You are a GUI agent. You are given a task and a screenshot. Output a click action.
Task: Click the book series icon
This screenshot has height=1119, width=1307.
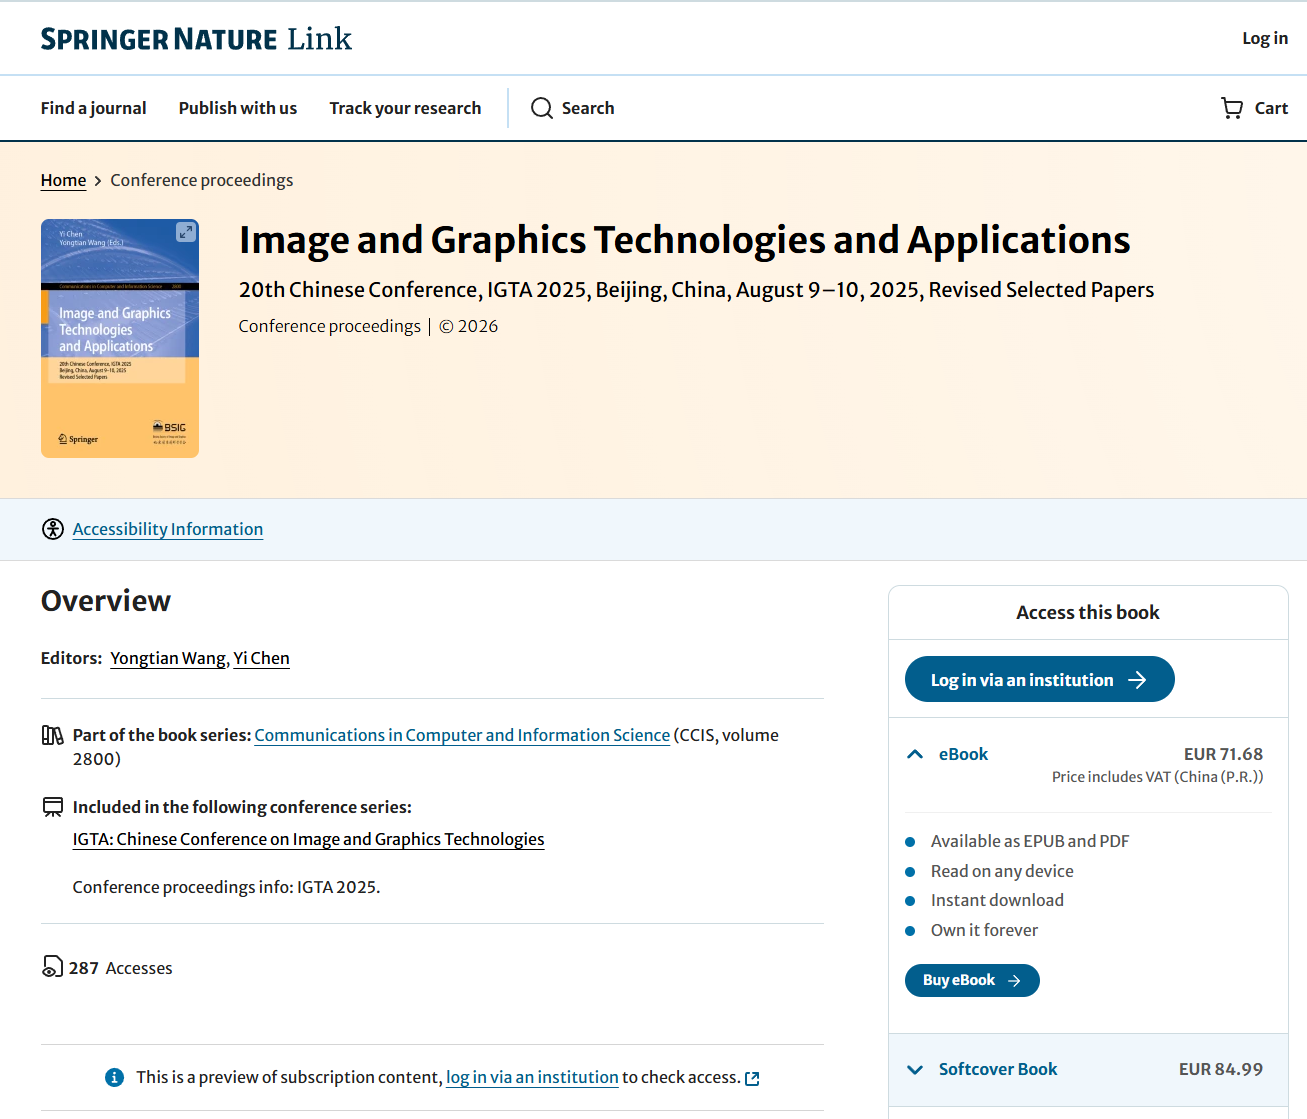(x=53, y=735)
